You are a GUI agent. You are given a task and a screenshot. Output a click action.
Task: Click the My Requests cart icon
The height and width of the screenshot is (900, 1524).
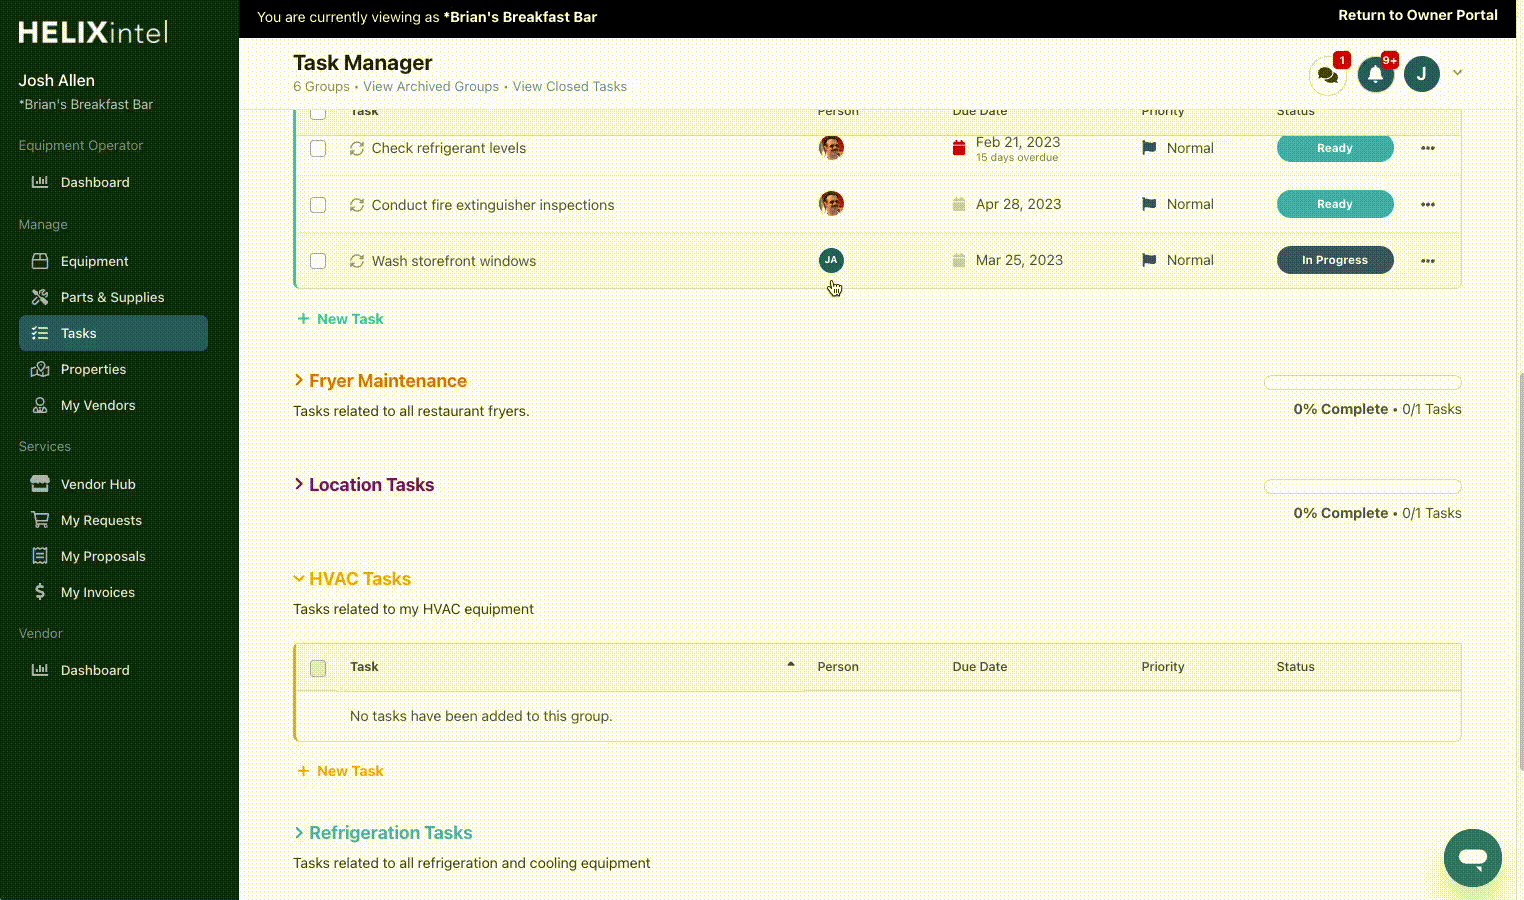40,520
